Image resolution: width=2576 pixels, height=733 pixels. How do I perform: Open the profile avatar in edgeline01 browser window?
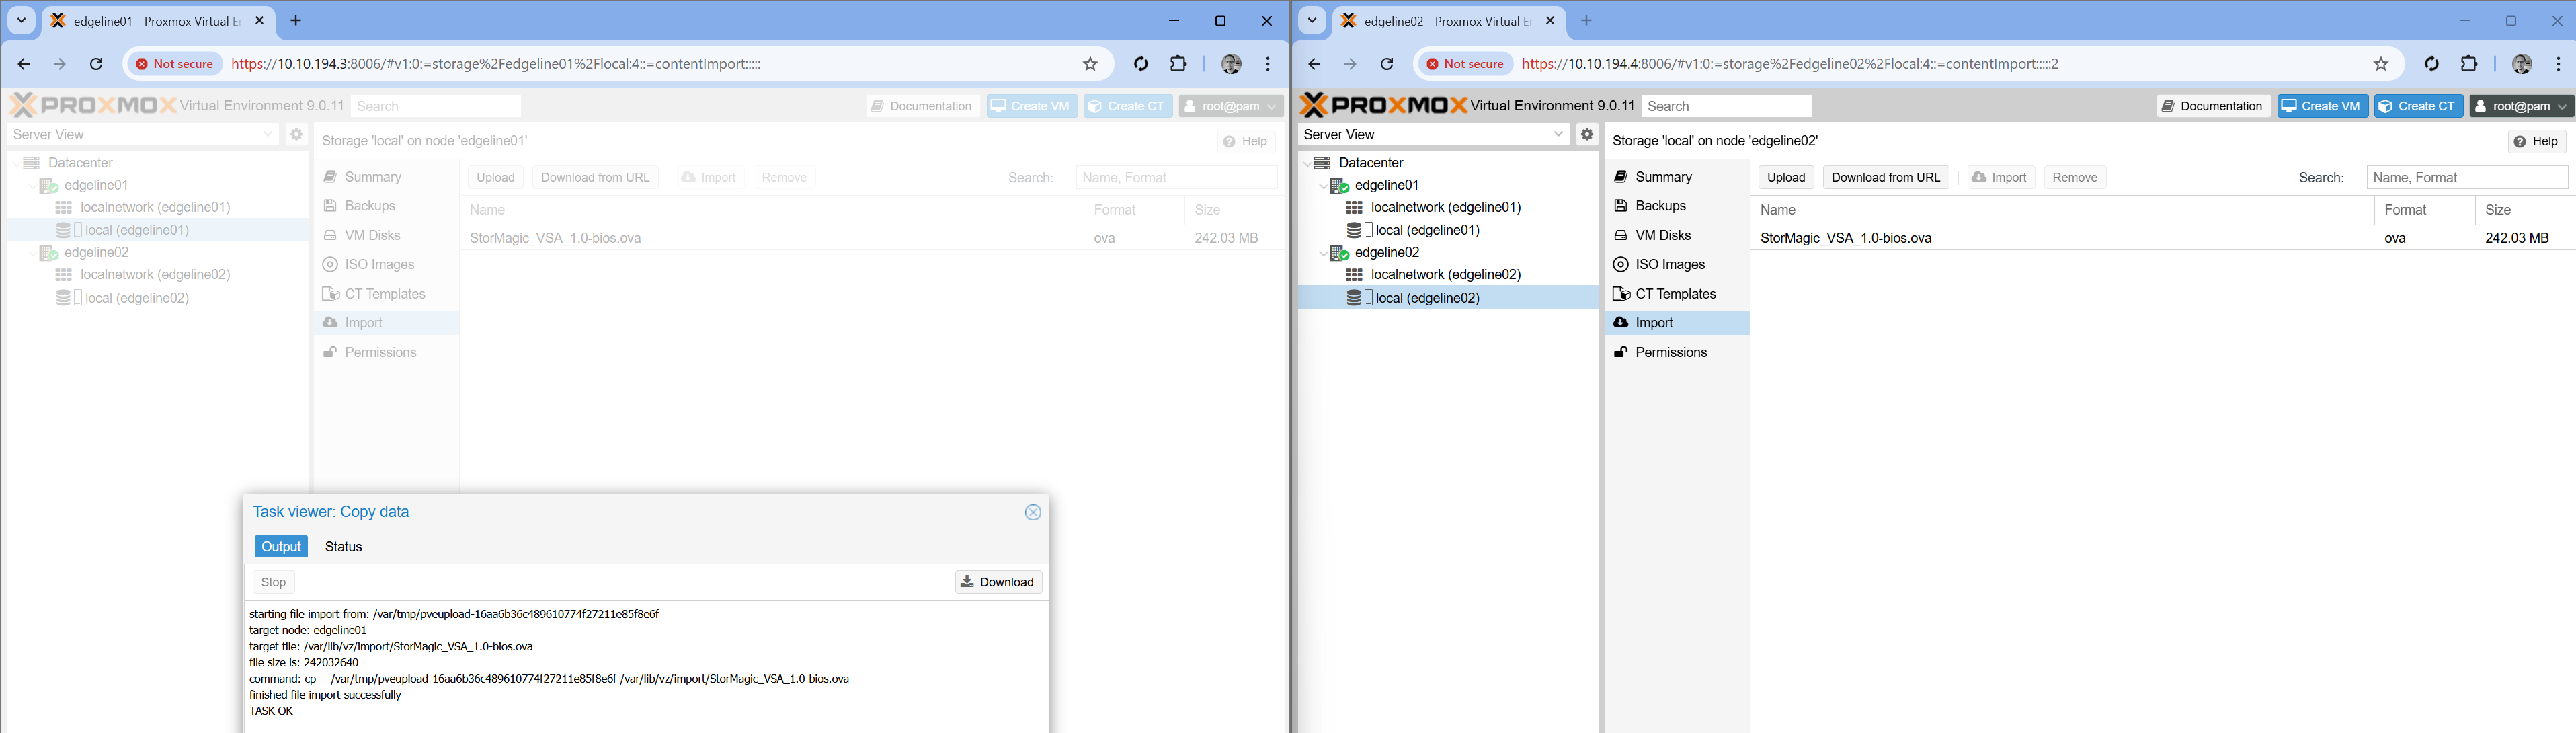pos(1231,64)
